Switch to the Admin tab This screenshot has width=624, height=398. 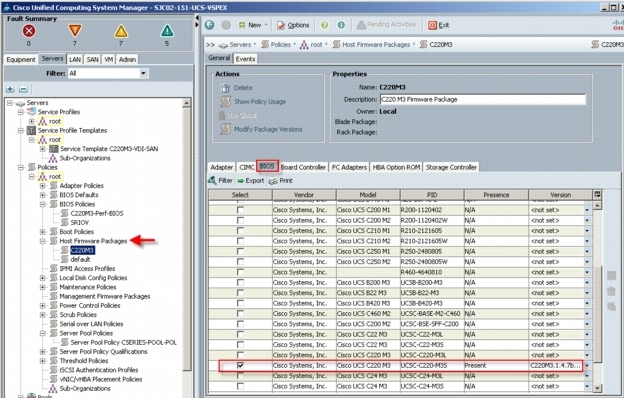pos(127,59)
